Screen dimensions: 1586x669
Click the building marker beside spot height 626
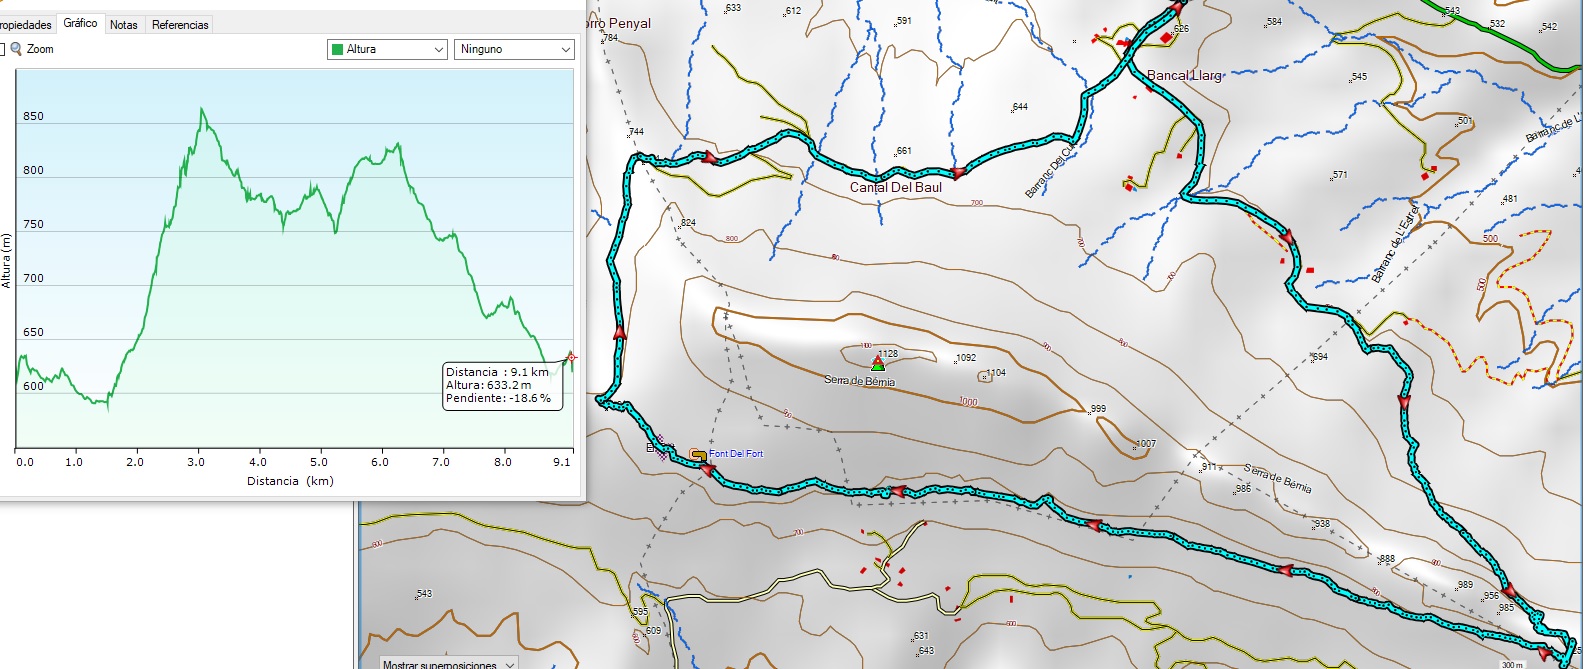click(1166, 38)
